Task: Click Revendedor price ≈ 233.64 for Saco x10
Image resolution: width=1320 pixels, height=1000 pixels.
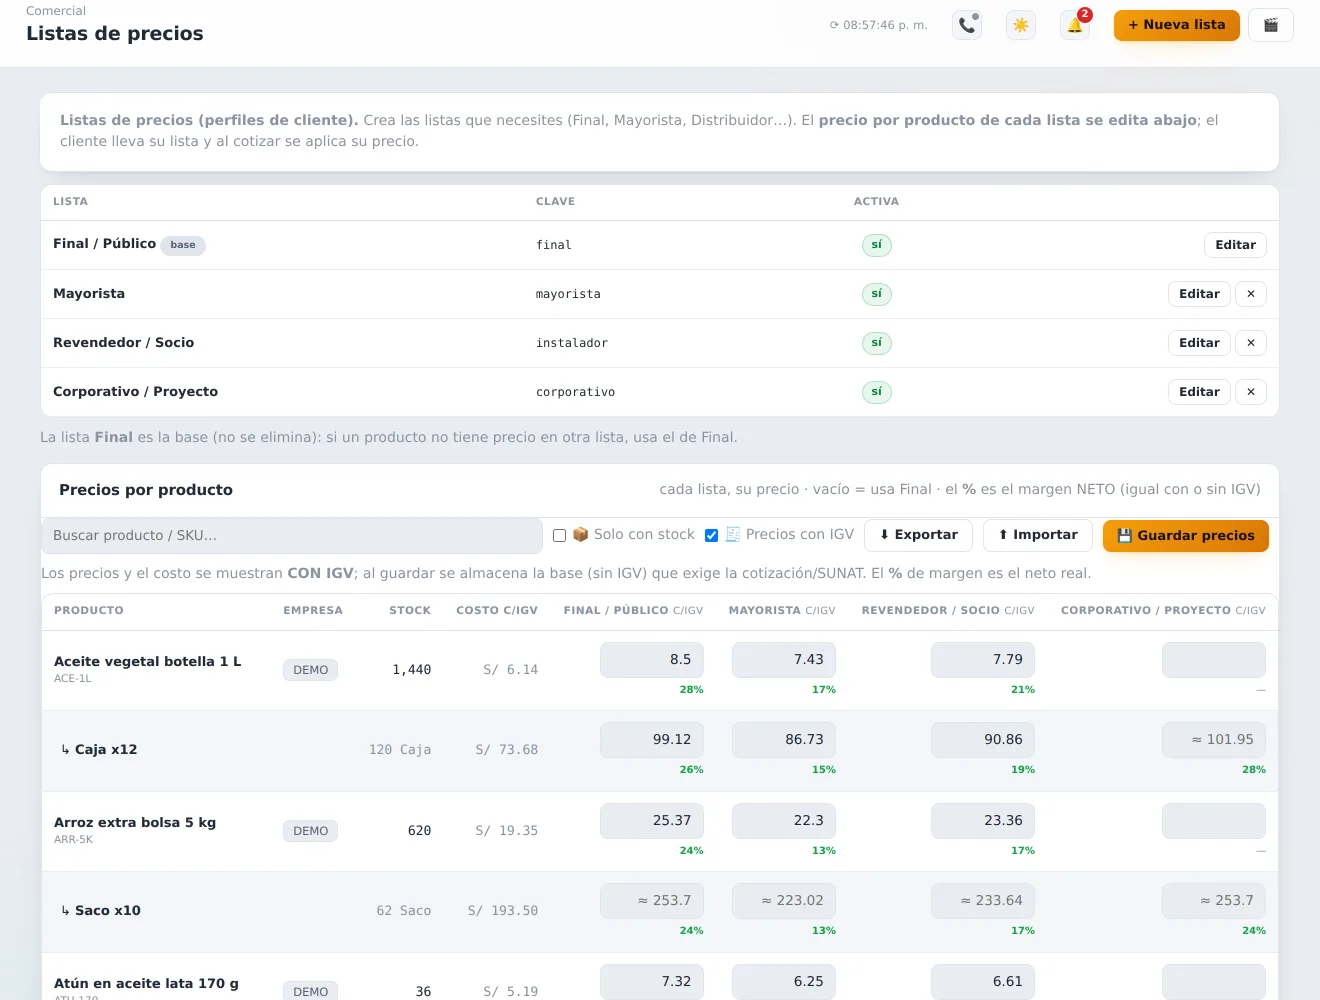Action: pos(983,901)
